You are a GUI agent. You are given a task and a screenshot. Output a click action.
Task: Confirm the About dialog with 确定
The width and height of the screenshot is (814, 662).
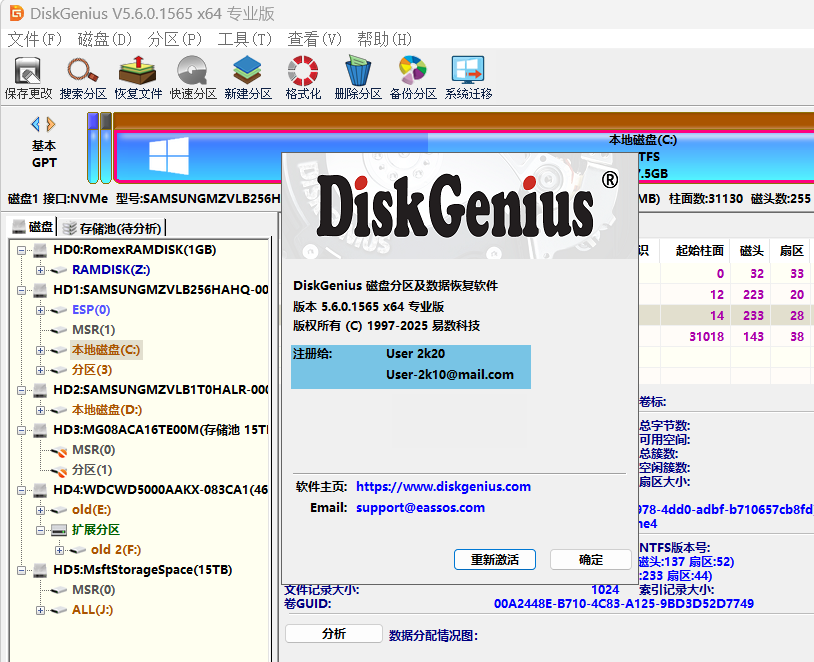point(591,560)
